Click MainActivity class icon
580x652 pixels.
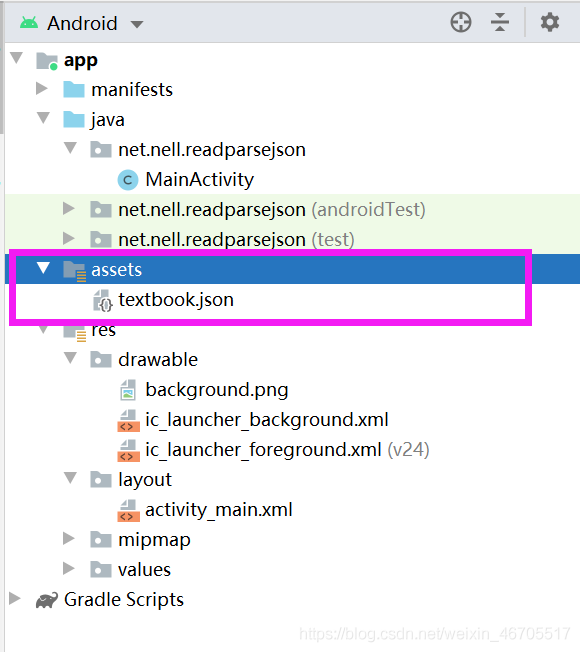(128, 180)
